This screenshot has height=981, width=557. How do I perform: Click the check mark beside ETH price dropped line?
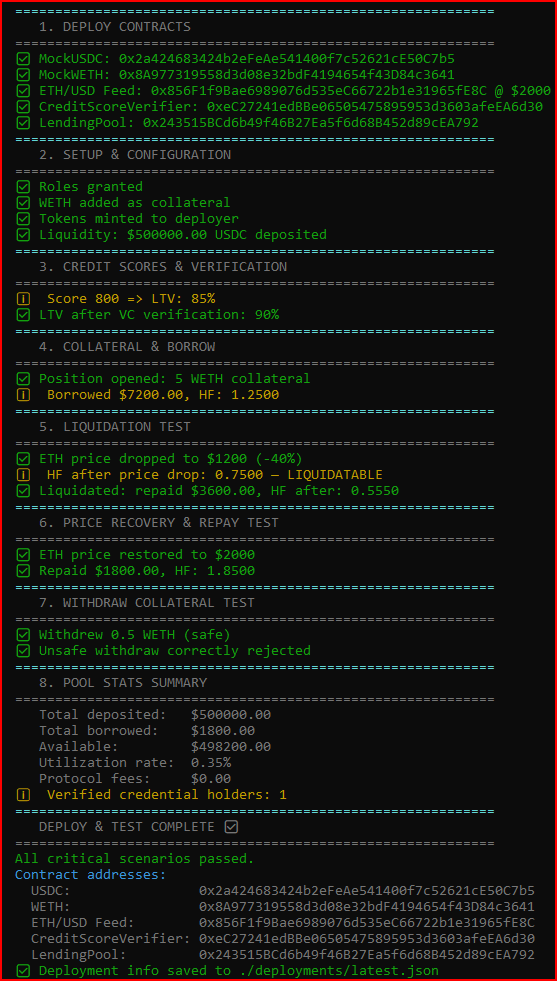(23, 459)
